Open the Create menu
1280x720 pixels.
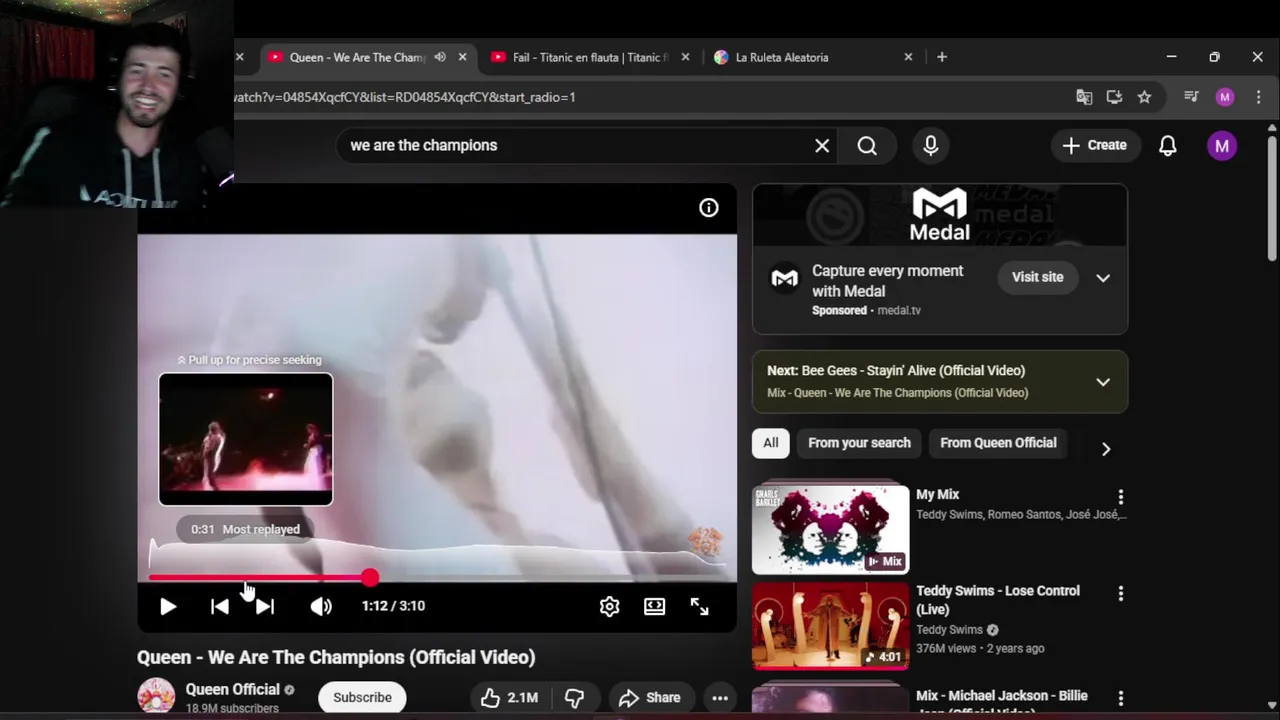click(x=1095, y=146)
